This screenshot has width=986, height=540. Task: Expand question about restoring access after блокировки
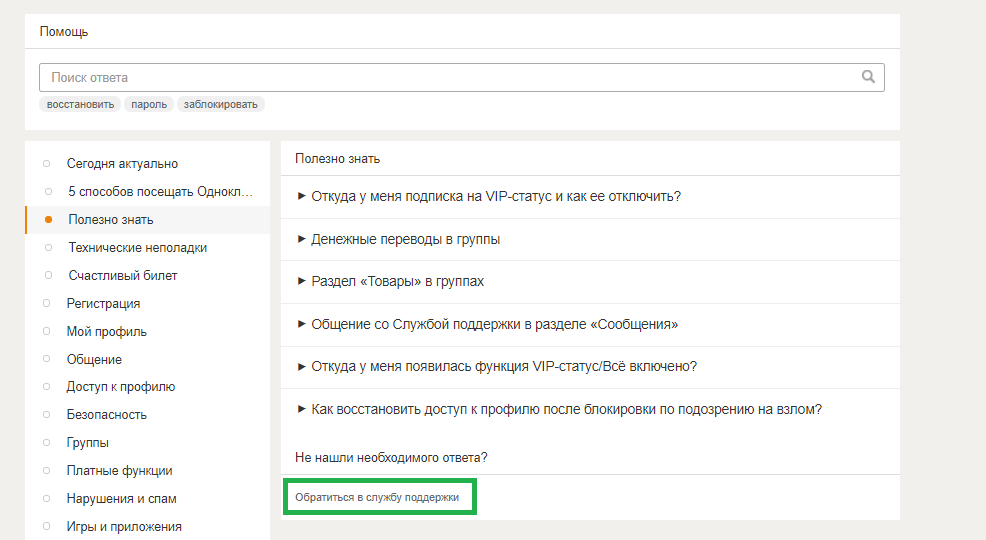[566, 409]
